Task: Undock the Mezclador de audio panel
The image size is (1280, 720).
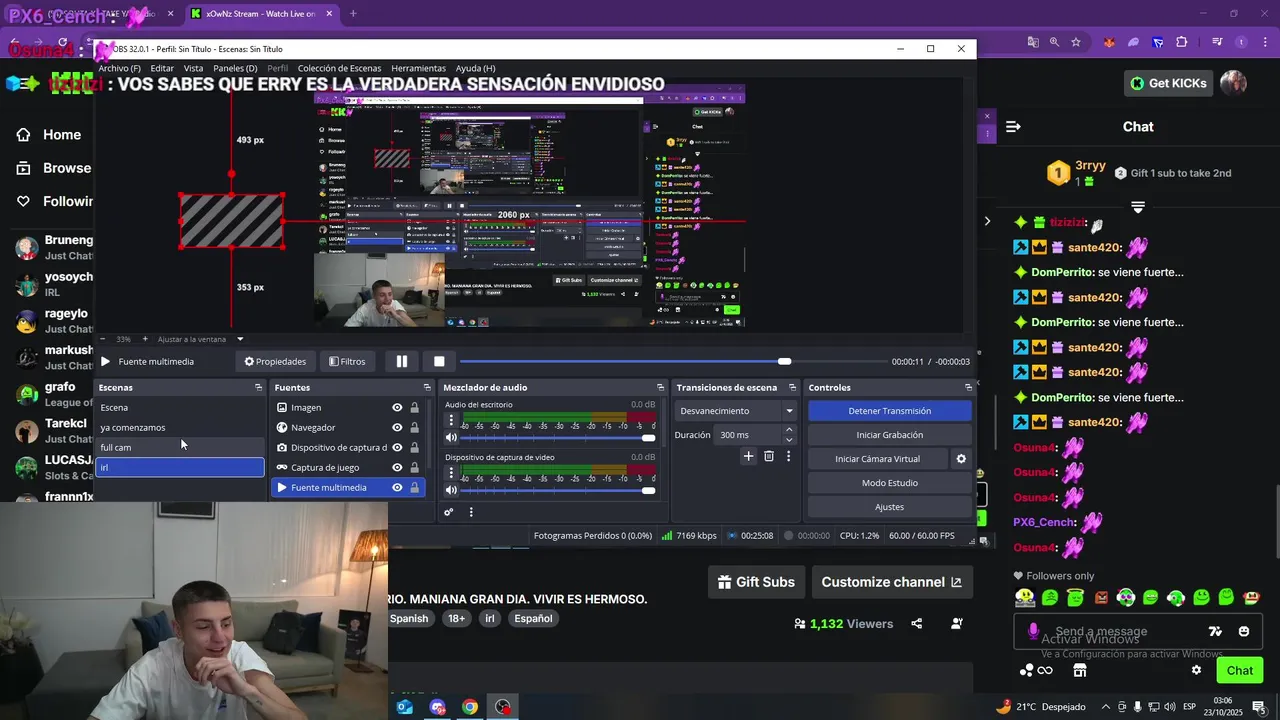Action: click(660, 387)
